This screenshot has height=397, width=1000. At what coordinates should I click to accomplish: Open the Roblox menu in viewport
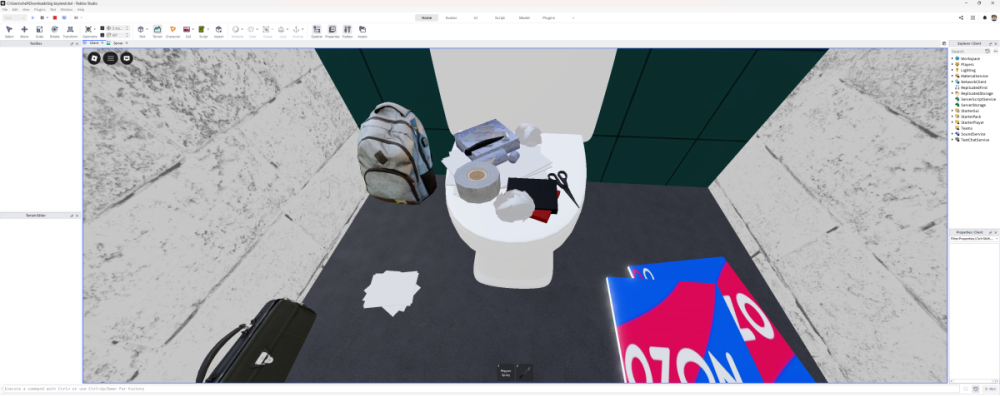95,58
